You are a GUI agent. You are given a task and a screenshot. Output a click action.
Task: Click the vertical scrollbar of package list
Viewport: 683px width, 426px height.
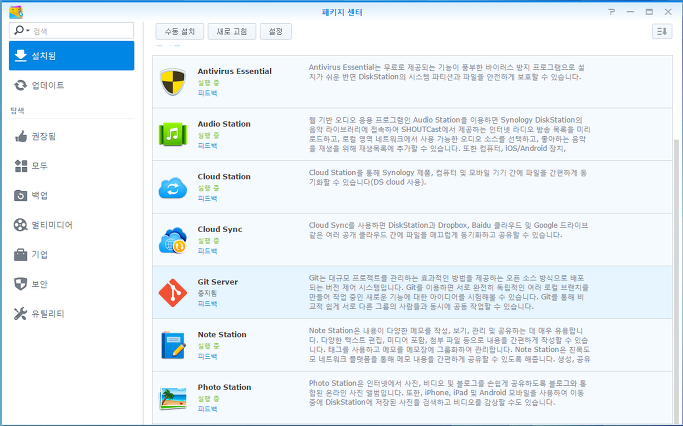[x=677, y=279]
